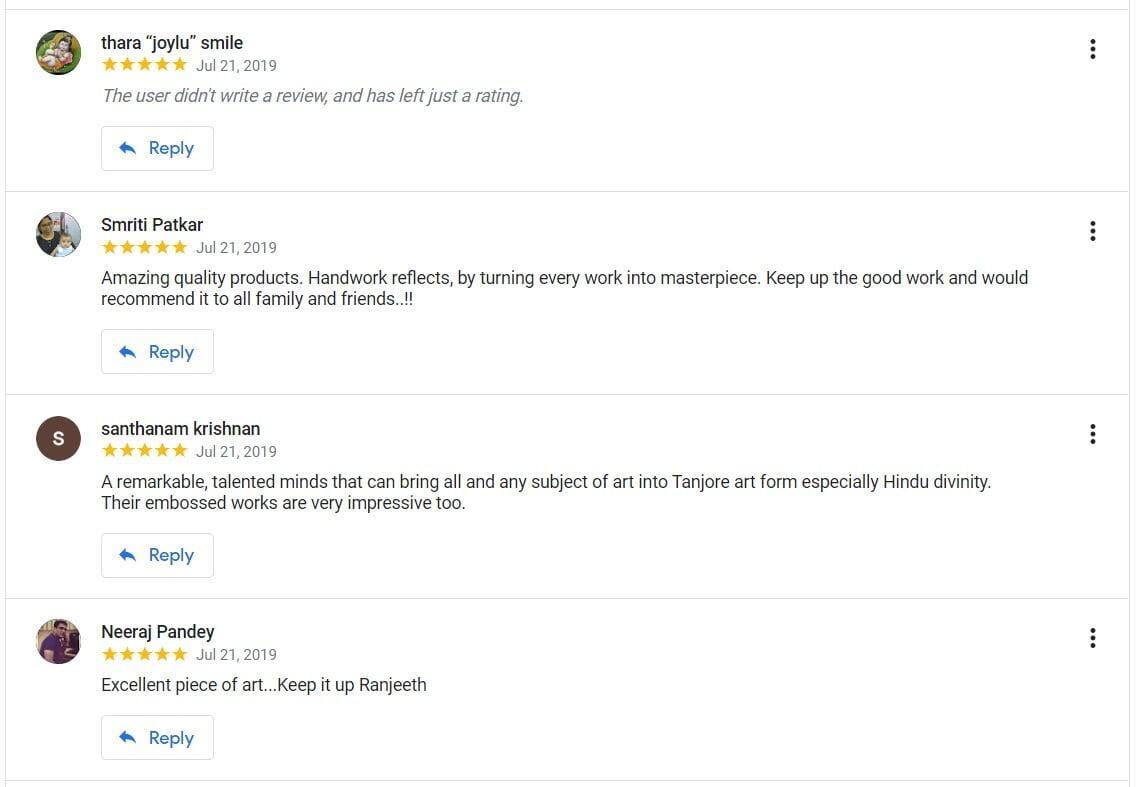Click Smriti Patkar's profile avatar
The height and width of the screenshot is (787, 1146).
(58, 234)
